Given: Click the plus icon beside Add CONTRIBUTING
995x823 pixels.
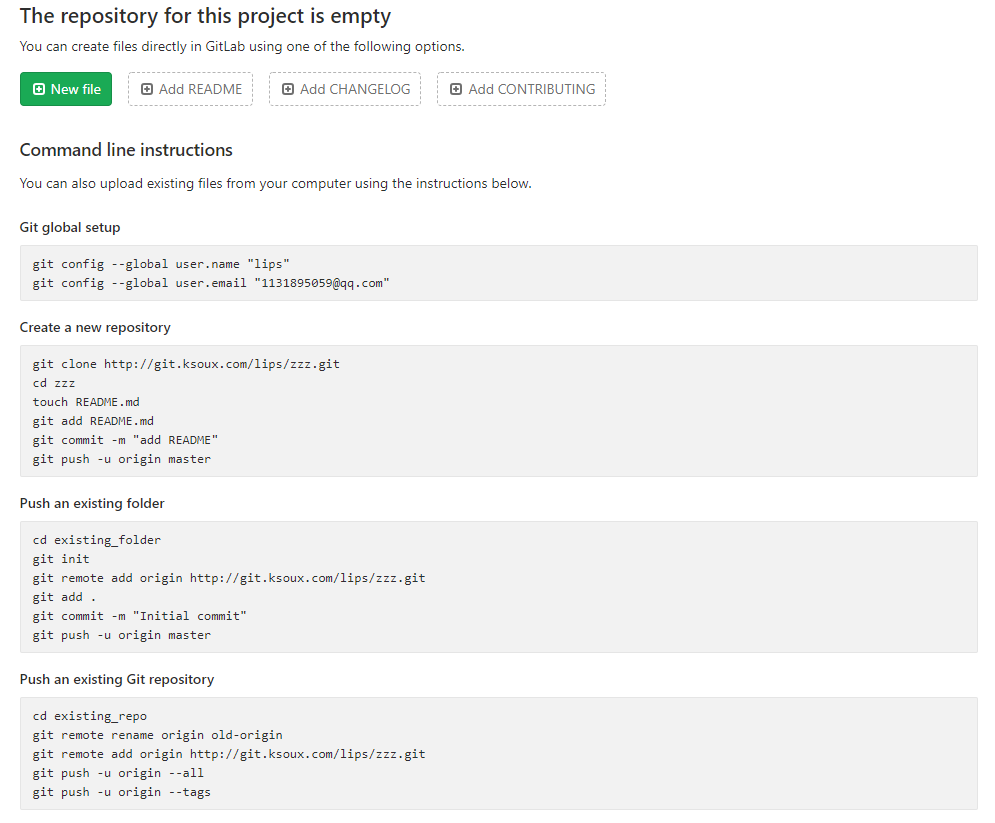Looking at the screenshot, I should (456, 89).
